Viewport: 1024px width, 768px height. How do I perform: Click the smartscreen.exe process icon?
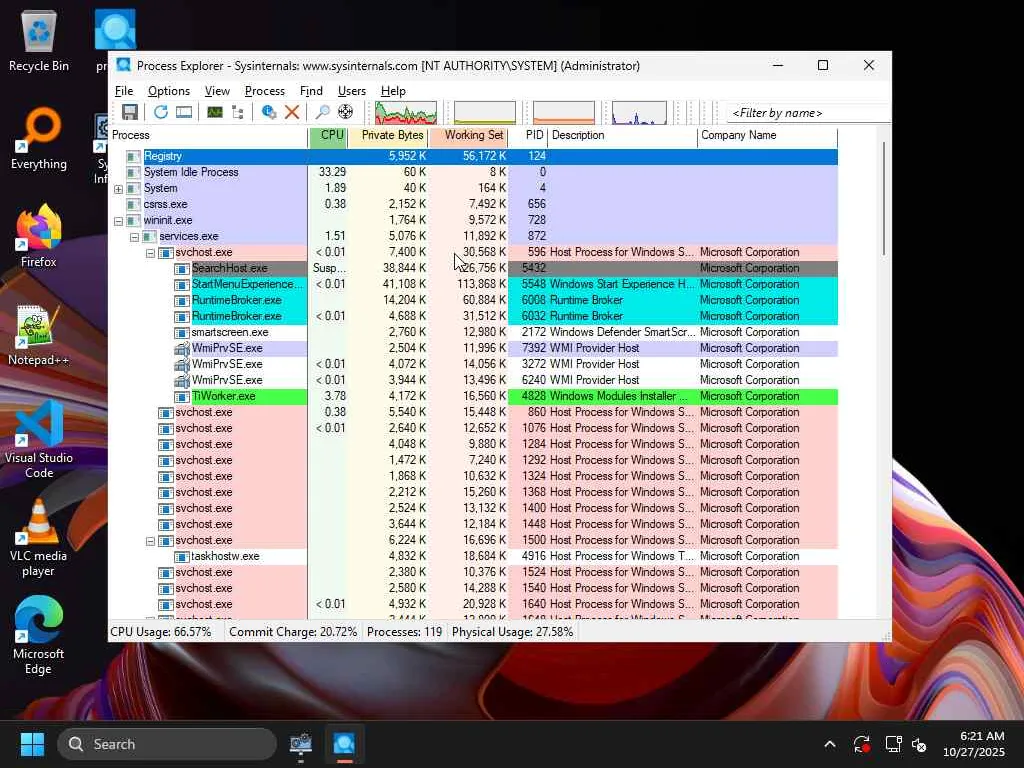[182, 332]
